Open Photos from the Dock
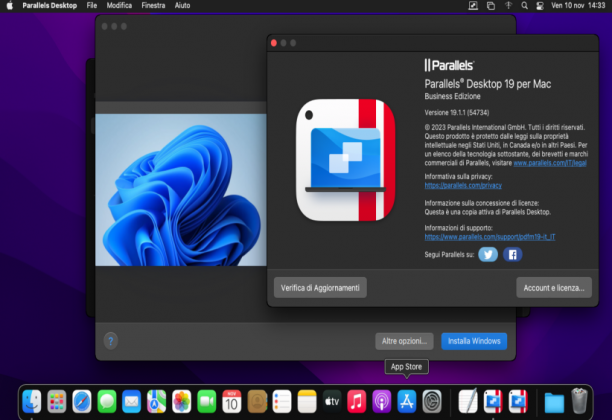Viewport: 612px width, 420px height. pos(181,401)
